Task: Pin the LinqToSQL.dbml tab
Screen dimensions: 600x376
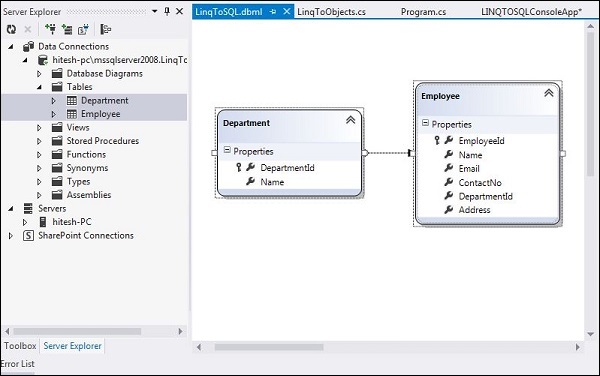Action: [273, 12]
